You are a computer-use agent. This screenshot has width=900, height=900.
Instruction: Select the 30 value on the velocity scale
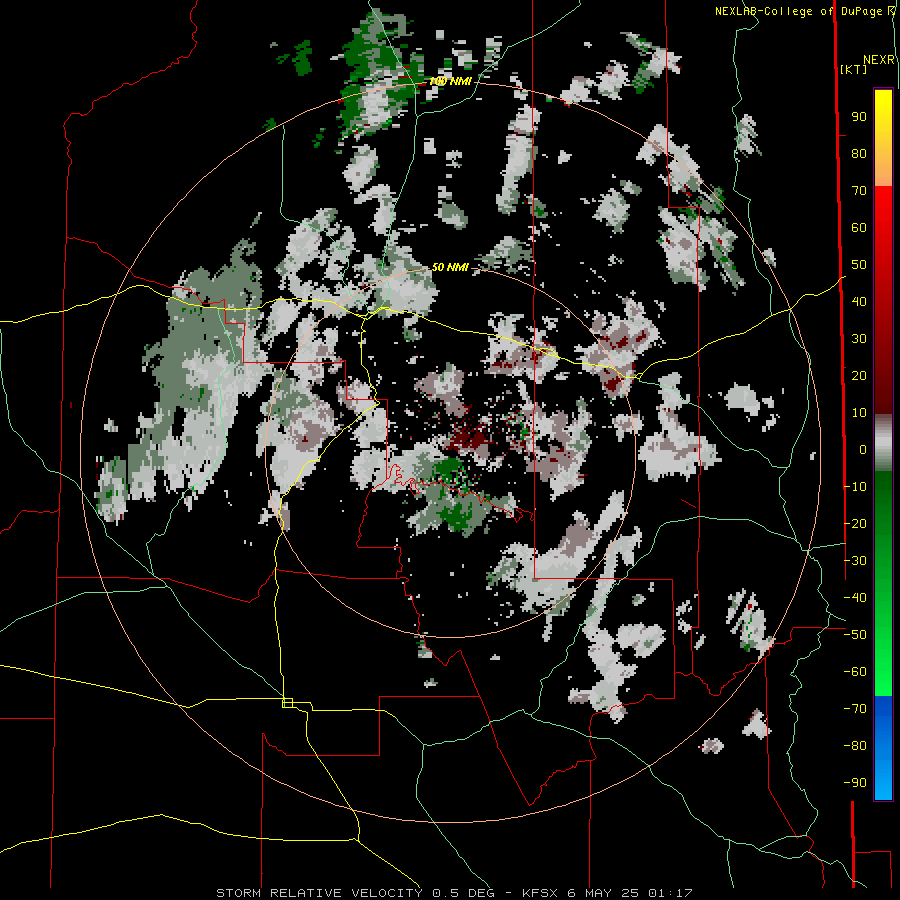click(x=859, y=339)
